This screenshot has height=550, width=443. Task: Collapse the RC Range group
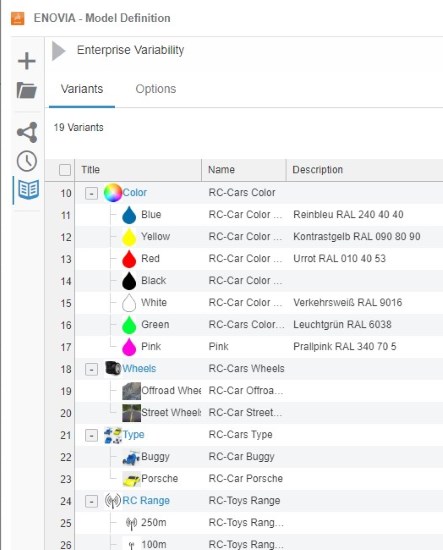91,501
